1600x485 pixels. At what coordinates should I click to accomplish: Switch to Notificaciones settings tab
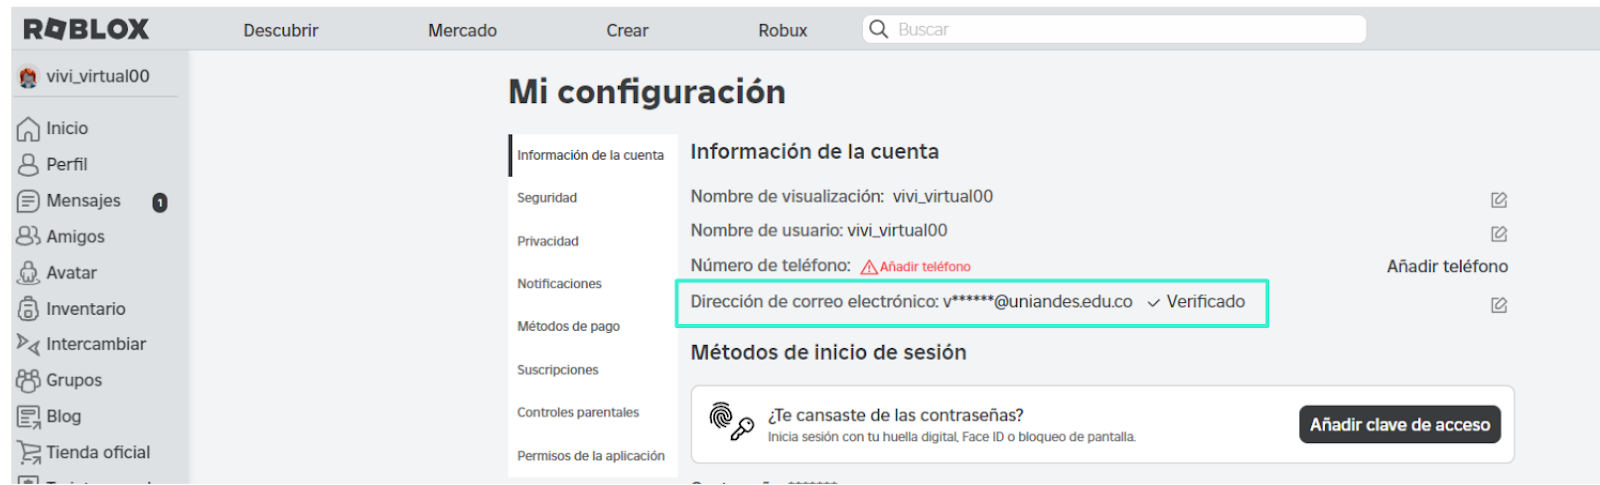tap(559, 284)
